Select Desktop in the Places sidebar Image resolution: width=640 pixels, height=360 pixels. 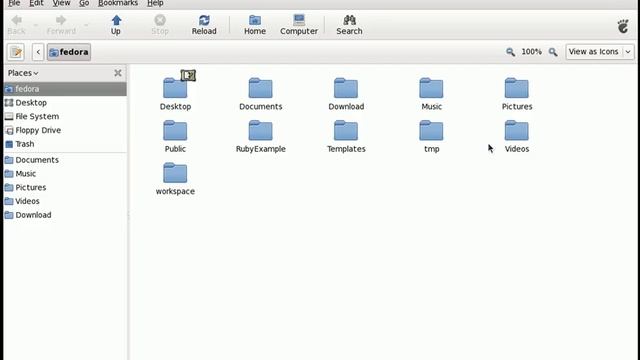coord(65,103)
